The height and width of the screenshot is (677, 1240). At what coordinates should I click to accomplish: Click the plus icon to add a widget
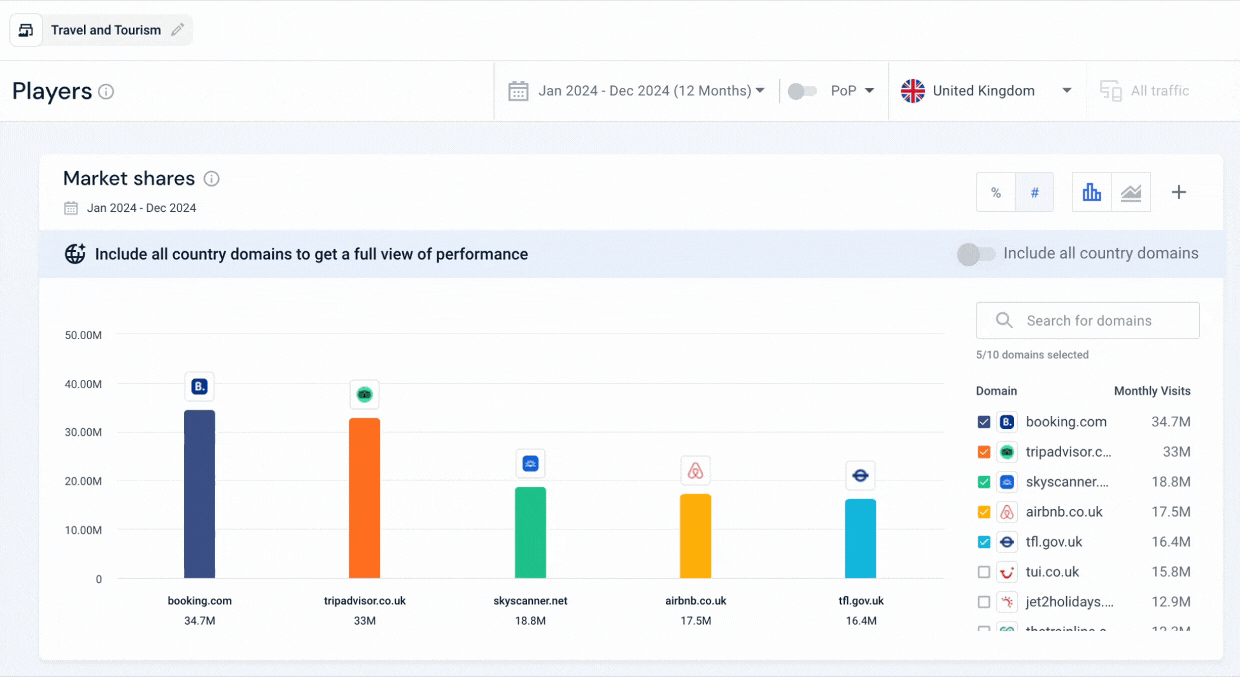point(1179,191)
